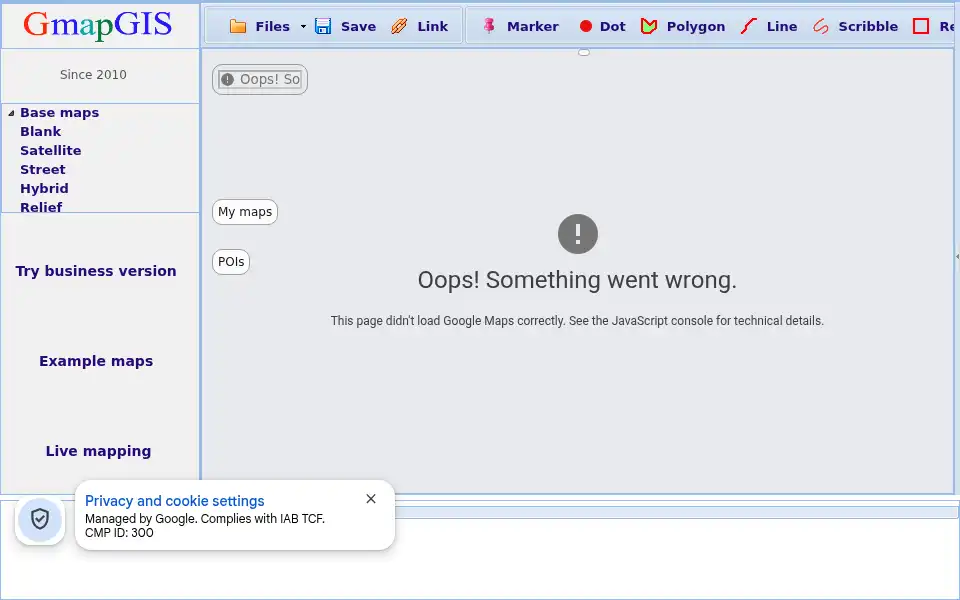Select the Hybrid base map

tap(44, 189)
